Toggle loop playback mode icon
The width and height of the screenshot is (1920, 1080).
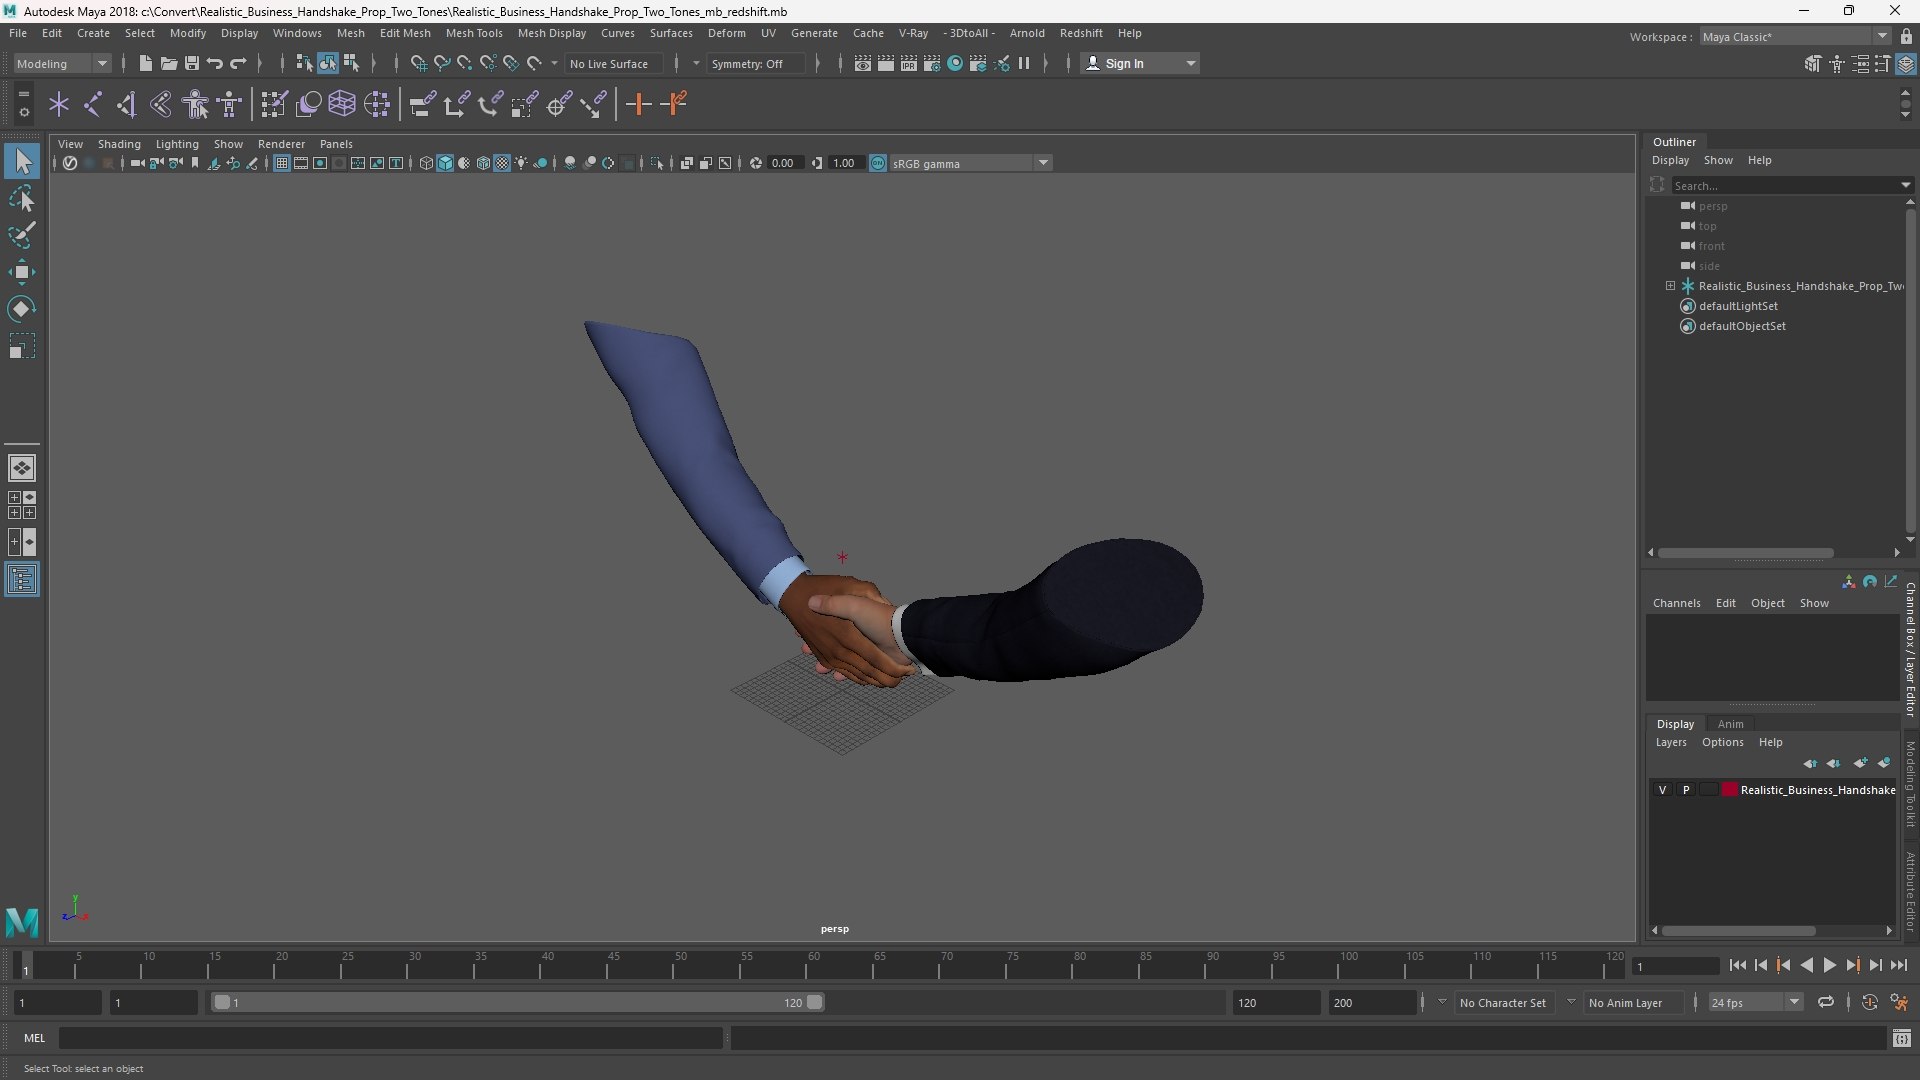coord(1826,1002)
